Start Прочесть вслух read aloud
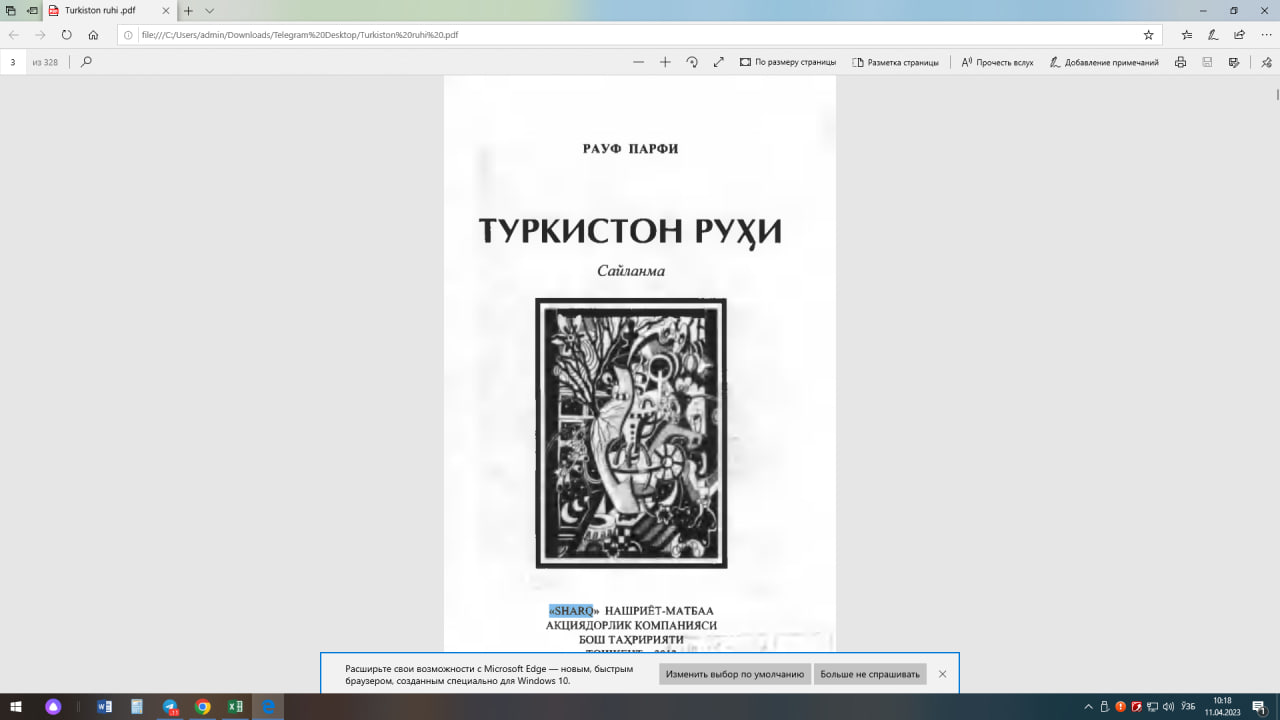This screenshot has width=1280, height=720. [x=997, y=62]
